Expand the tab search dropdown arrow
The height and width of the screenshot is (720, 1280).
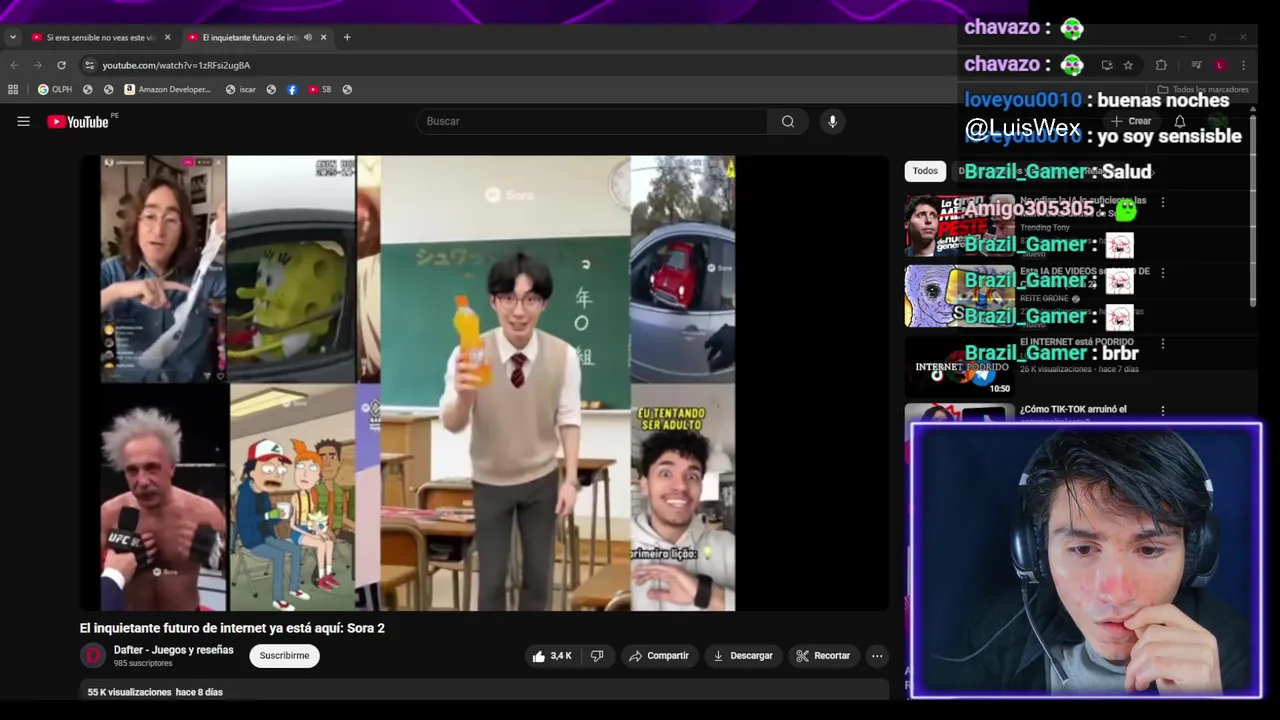tap(13, 37)
